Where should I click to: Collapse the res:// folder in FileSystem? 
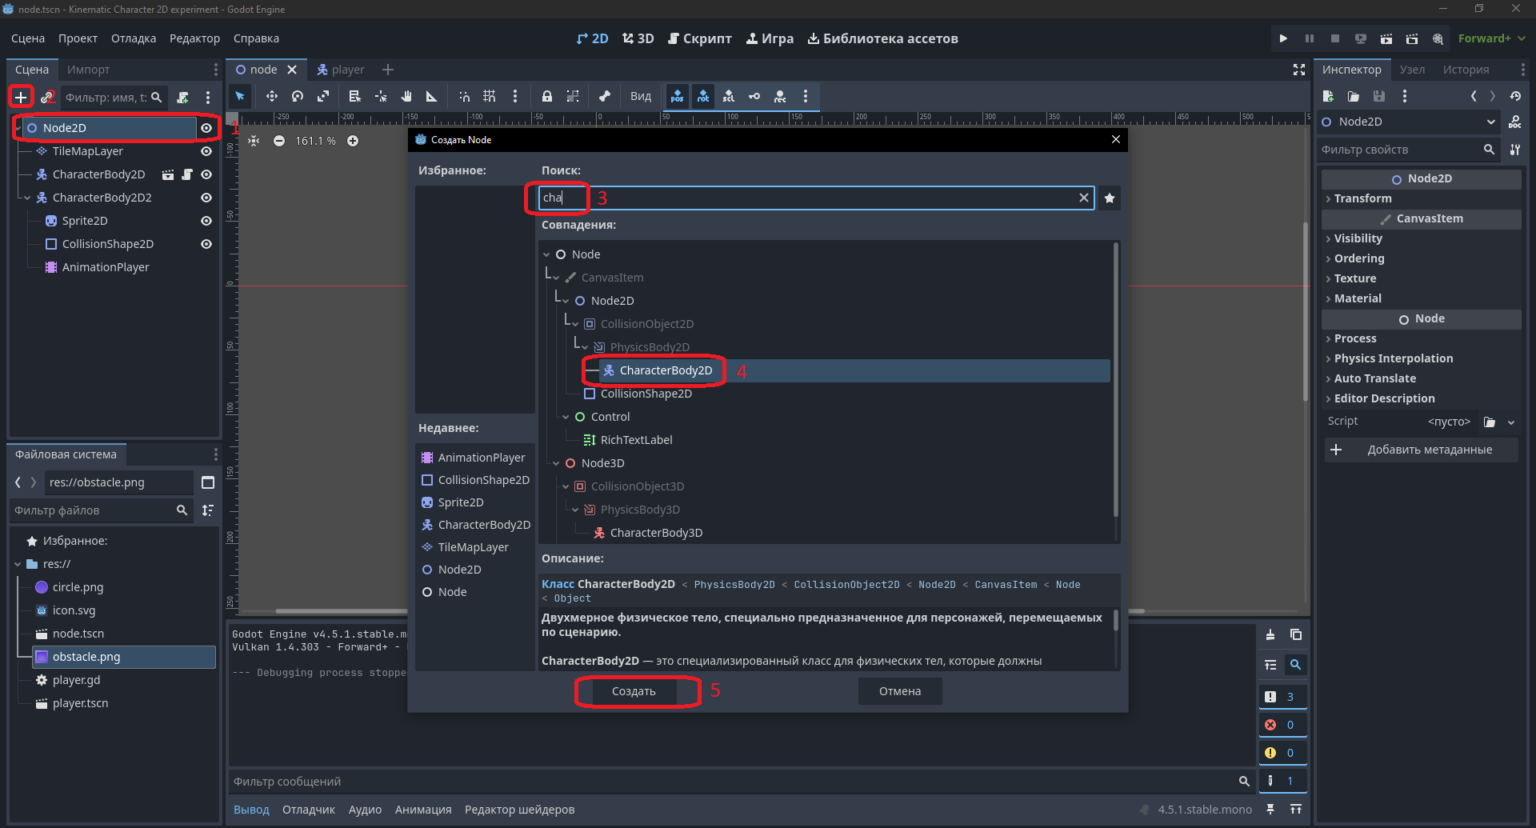pyautogui.click(x=18, y=564)
